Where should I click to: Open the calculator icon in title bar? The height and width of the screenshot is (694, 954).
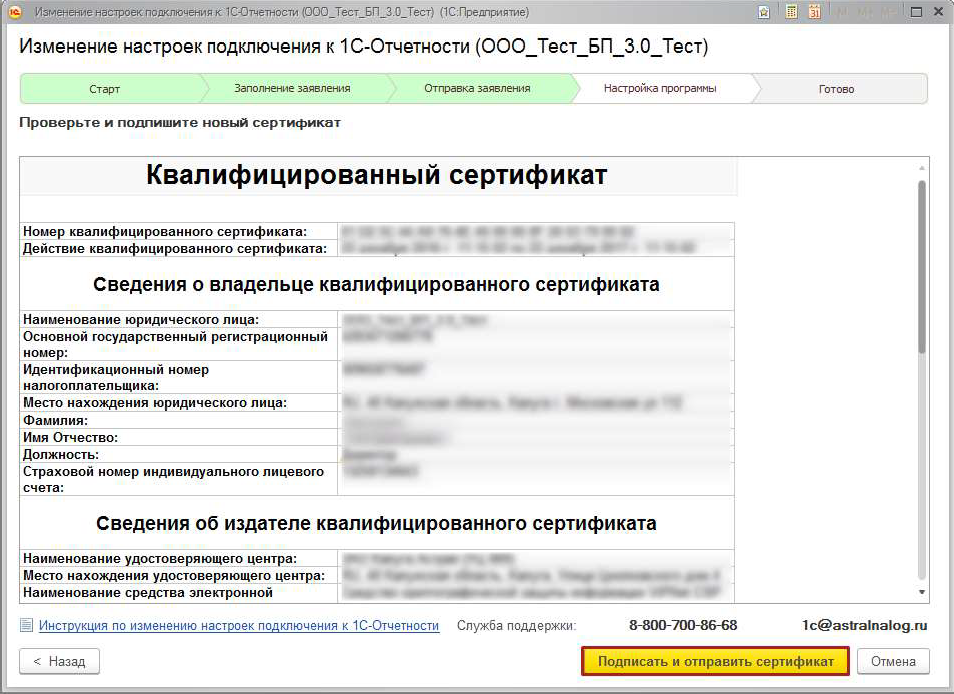[791, 12]
